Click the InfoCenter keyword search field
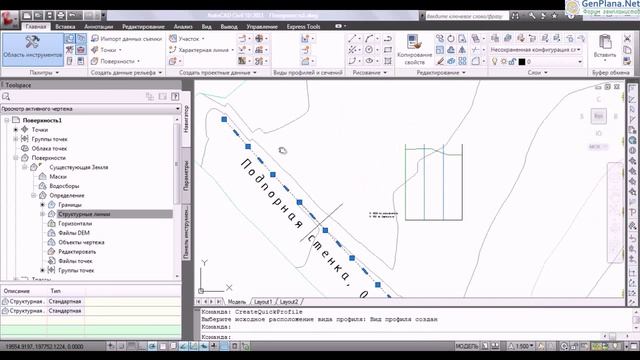Image resolution: width=640 pixels, height=360 pixels. [466, 16]
